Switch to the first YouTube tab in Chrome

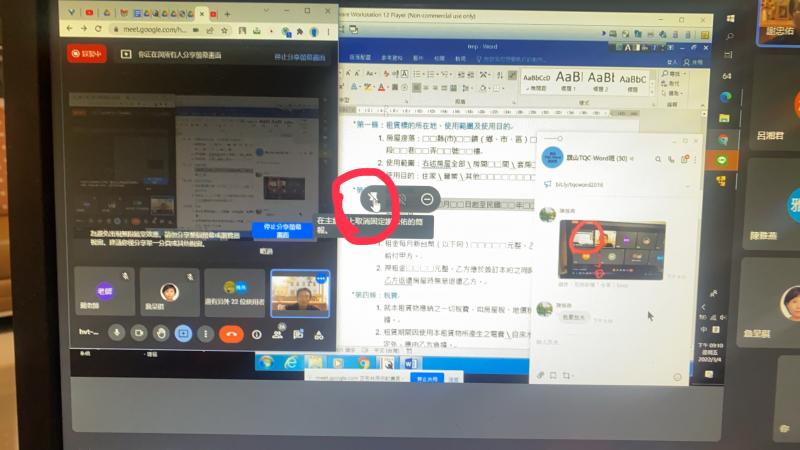coord(89,13)
